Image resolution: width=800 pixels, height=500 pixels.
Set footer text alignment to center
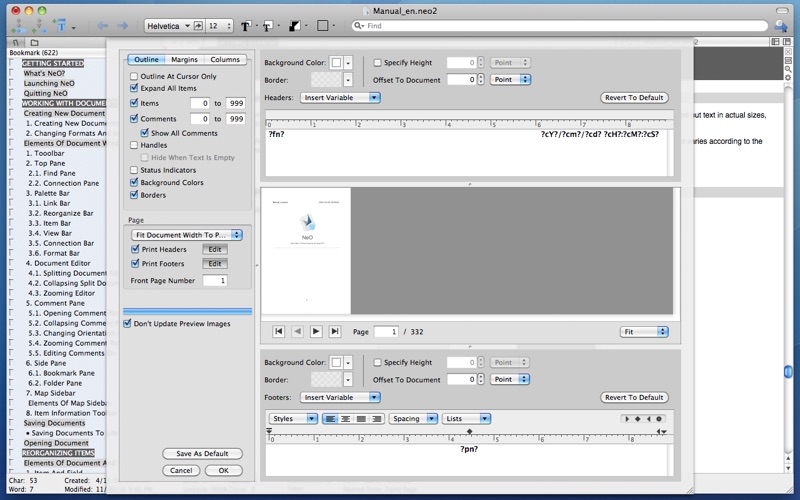345,419
